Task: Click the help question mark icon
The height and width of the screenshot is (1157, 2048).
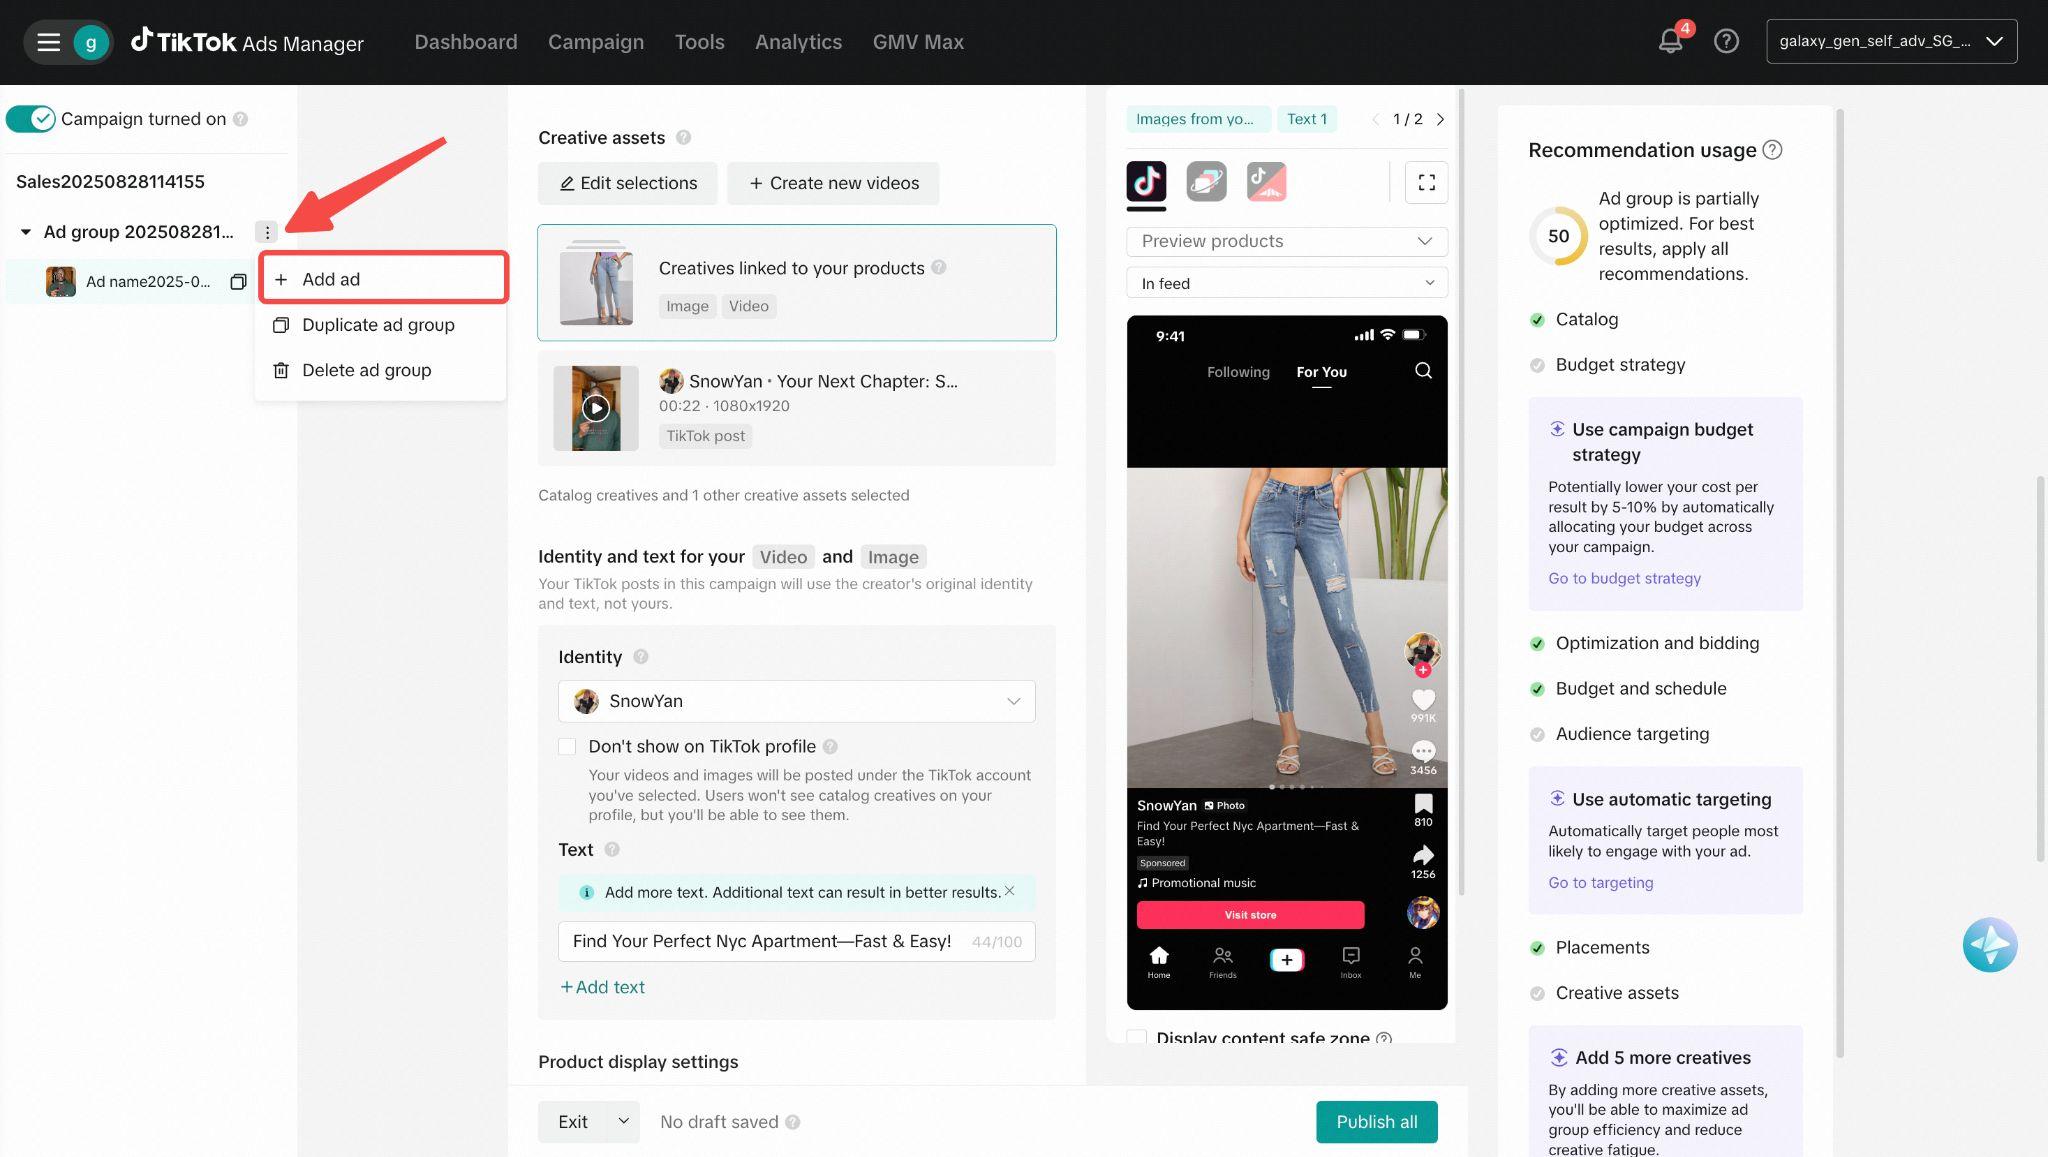Action: (1726, 42)
